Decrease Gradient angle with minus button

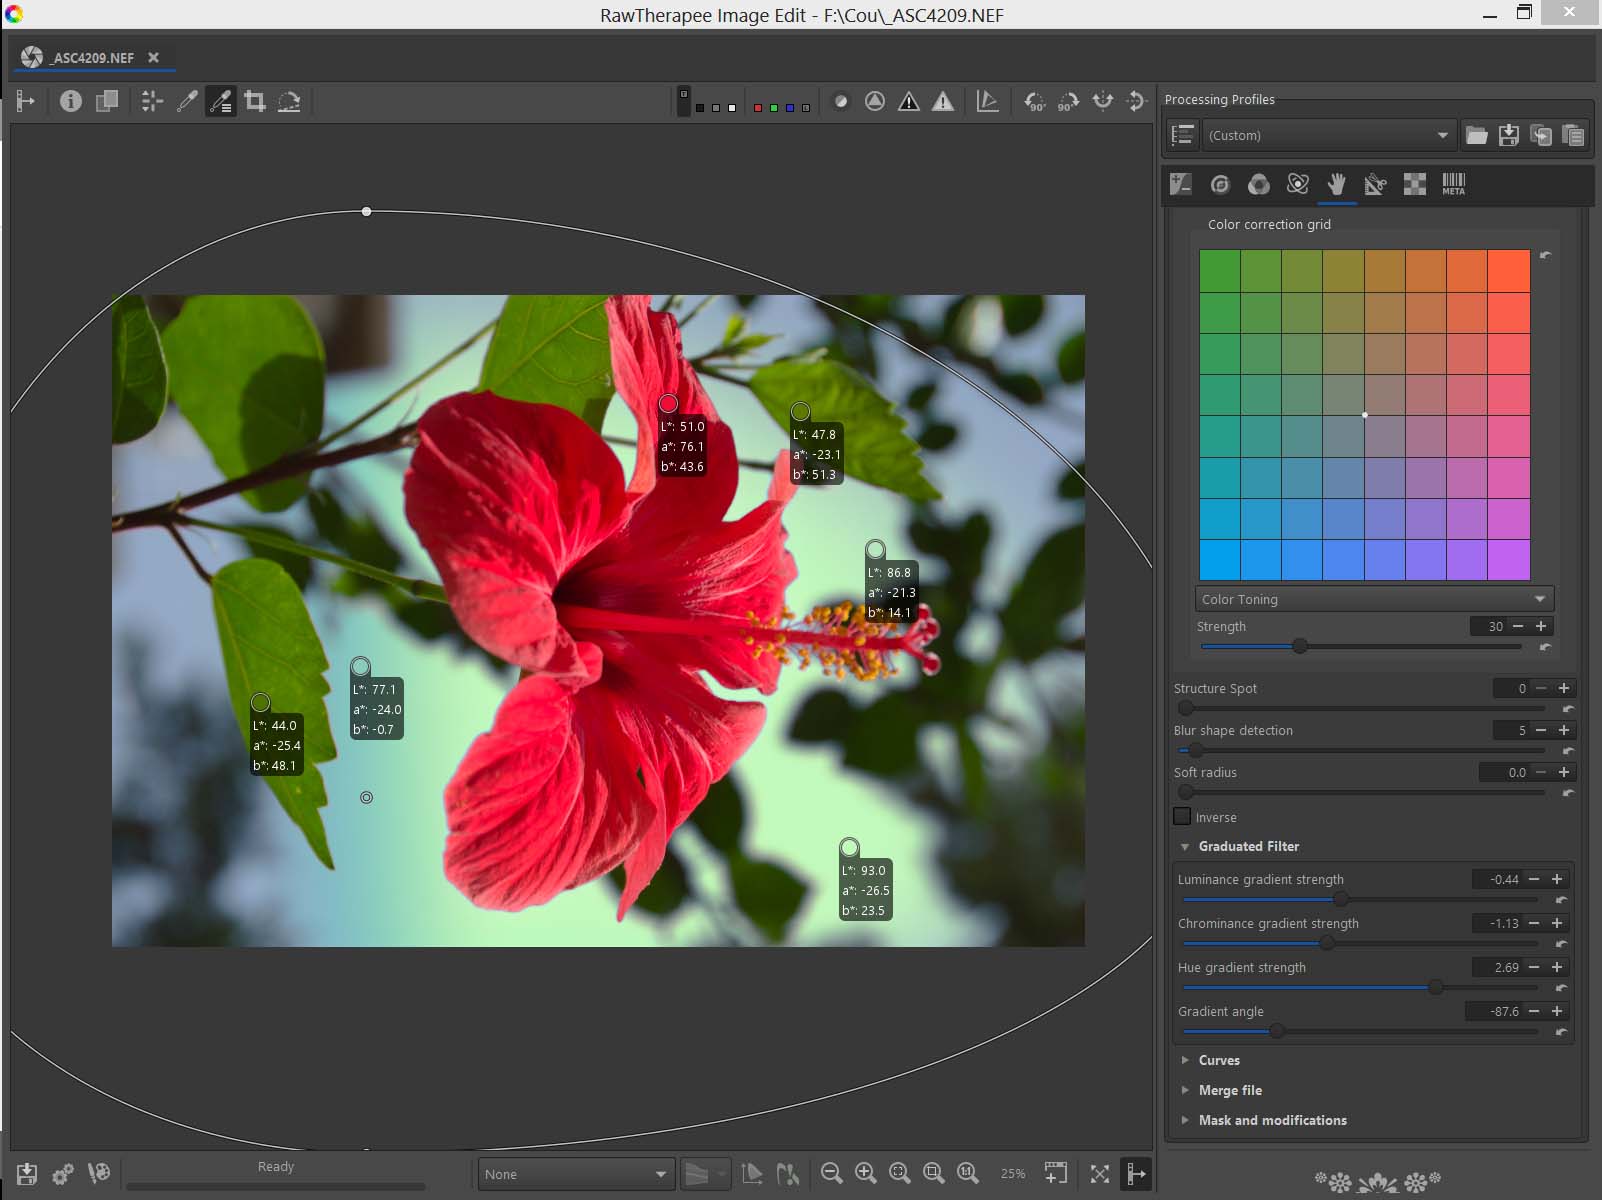click(1534, 1011)
